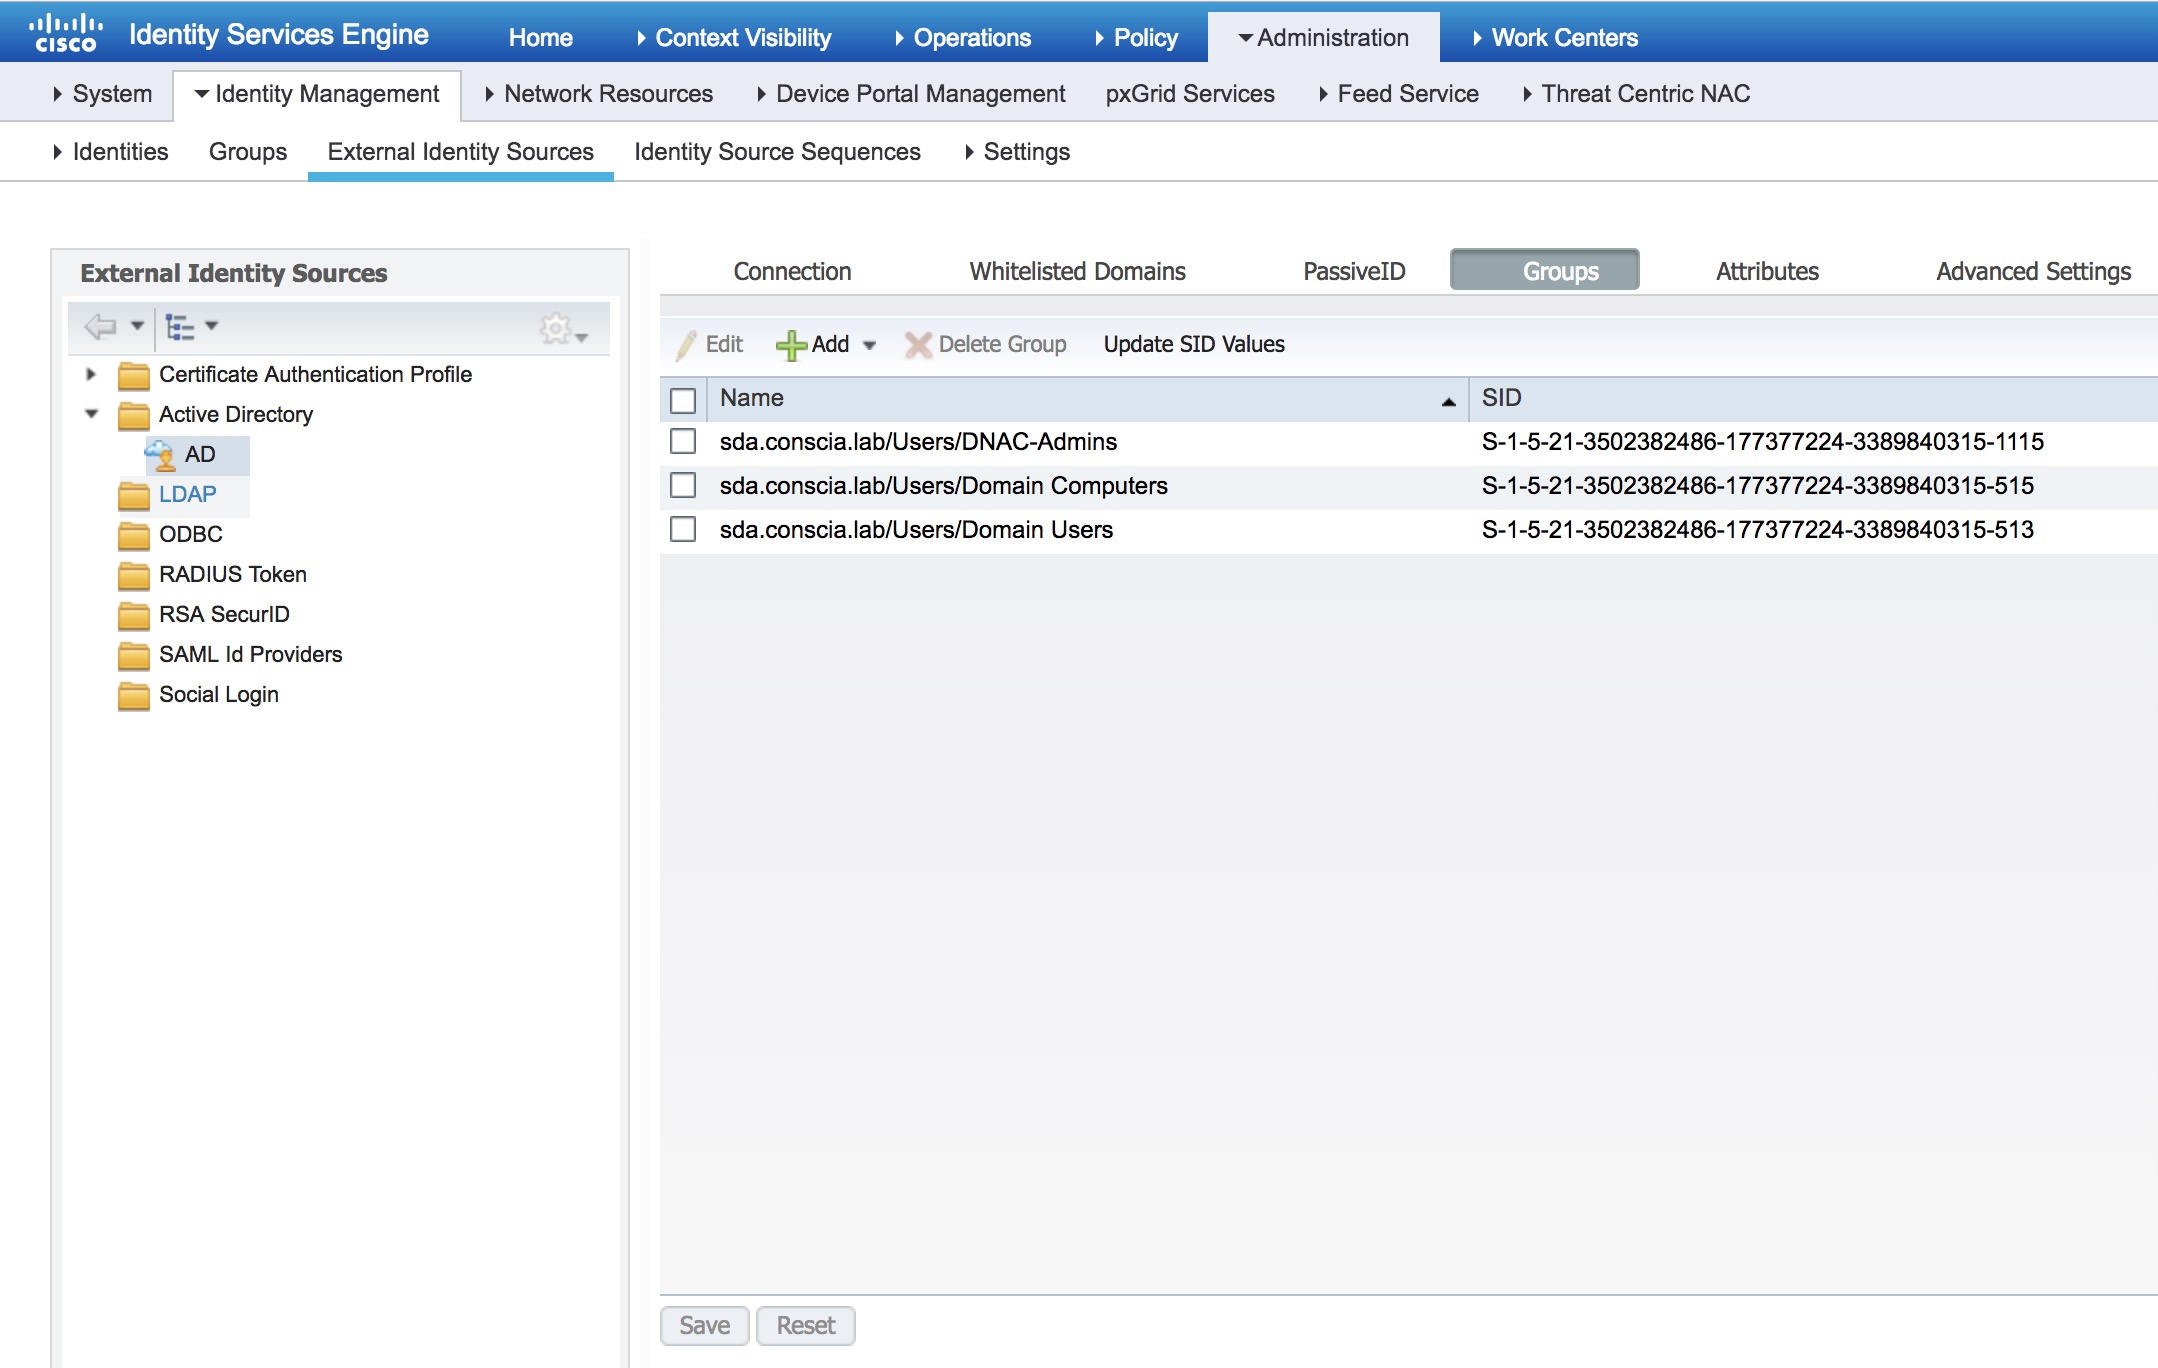Viewport: 2158px width, 1368px height.
Task: Select External Identity Sources section
Action: coord(461,152)
